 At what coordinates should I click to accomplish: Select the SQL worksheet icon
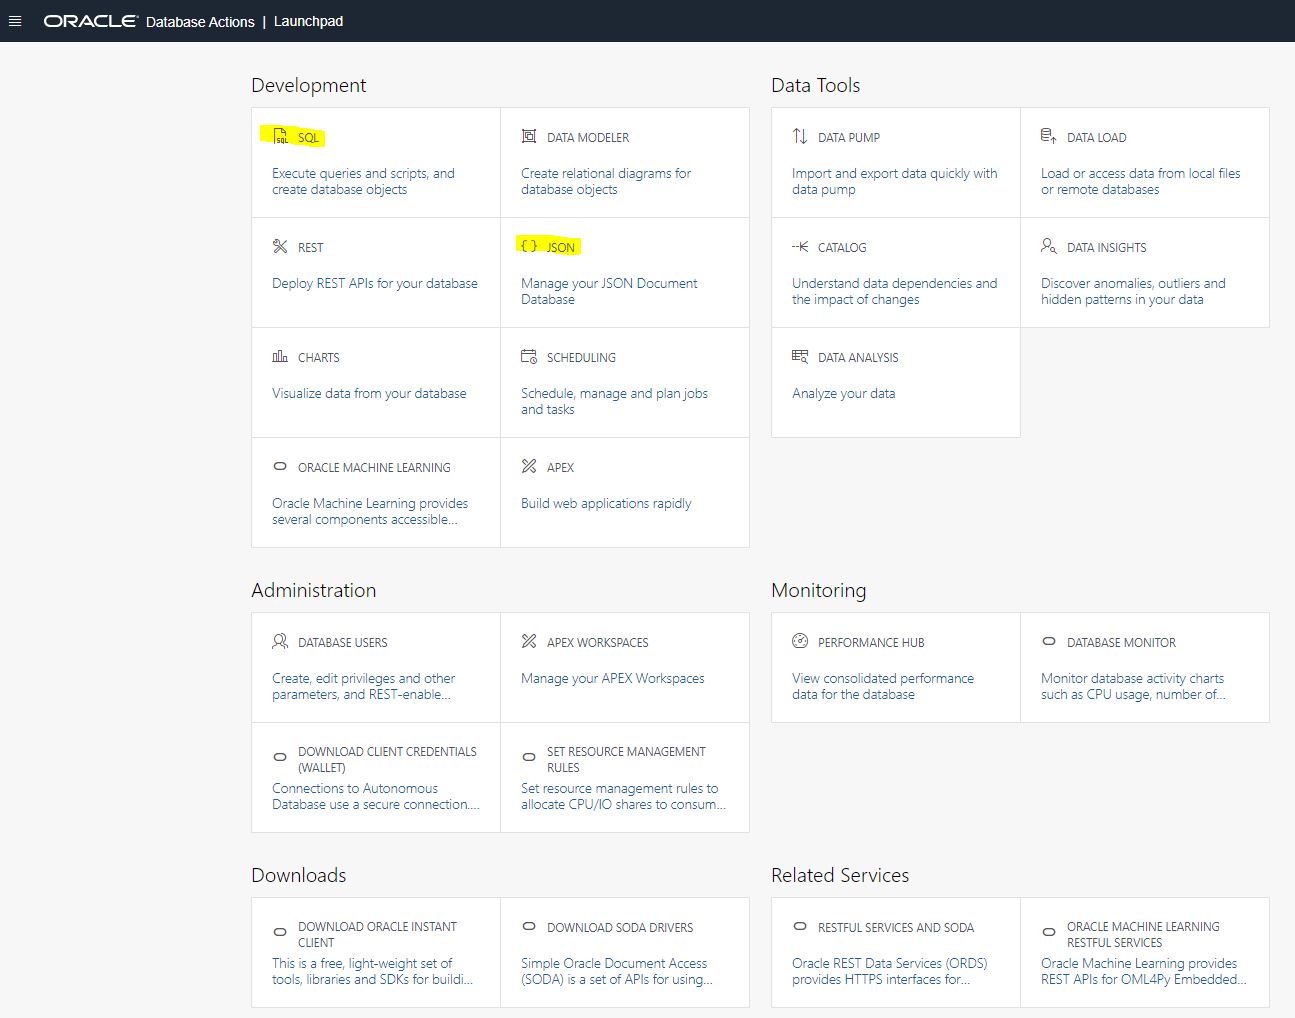pos(278,137)
